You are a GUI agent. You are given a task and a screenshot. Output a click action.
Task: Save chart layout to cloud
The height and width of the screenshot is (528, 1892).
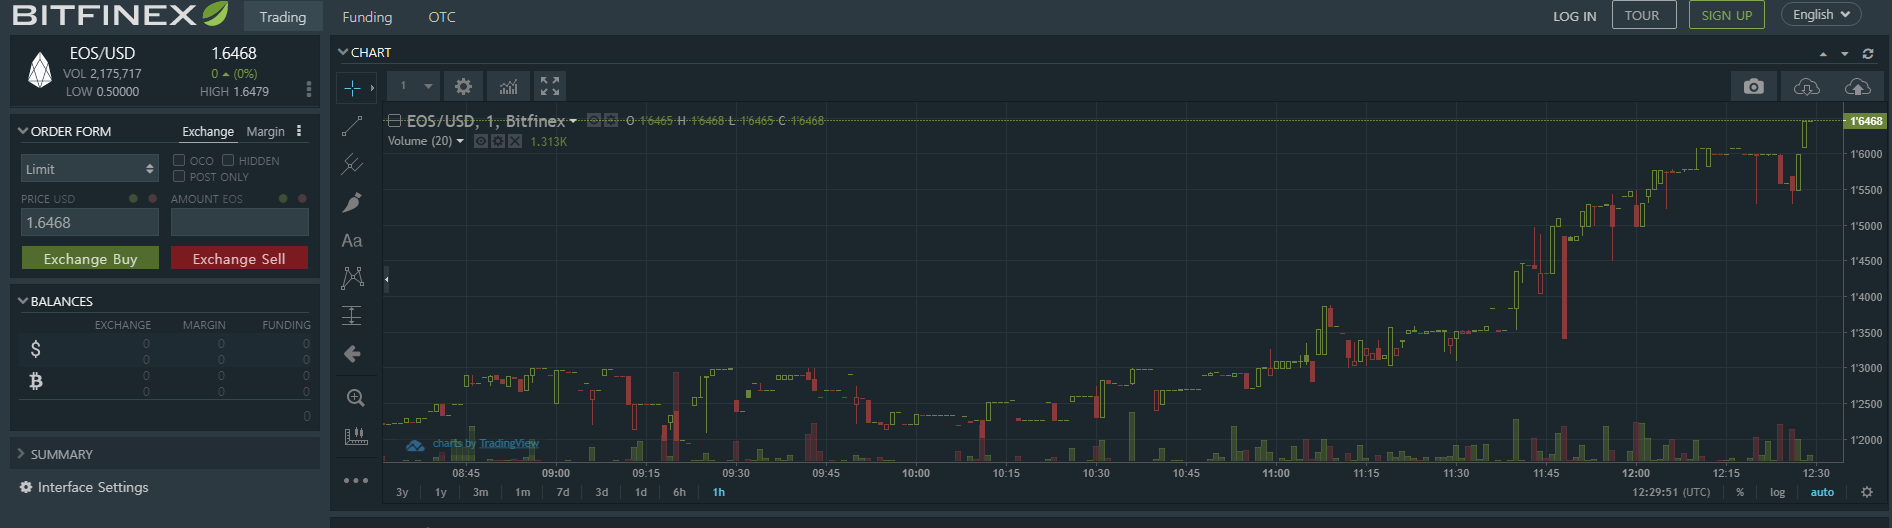(x=1857, y=87)
